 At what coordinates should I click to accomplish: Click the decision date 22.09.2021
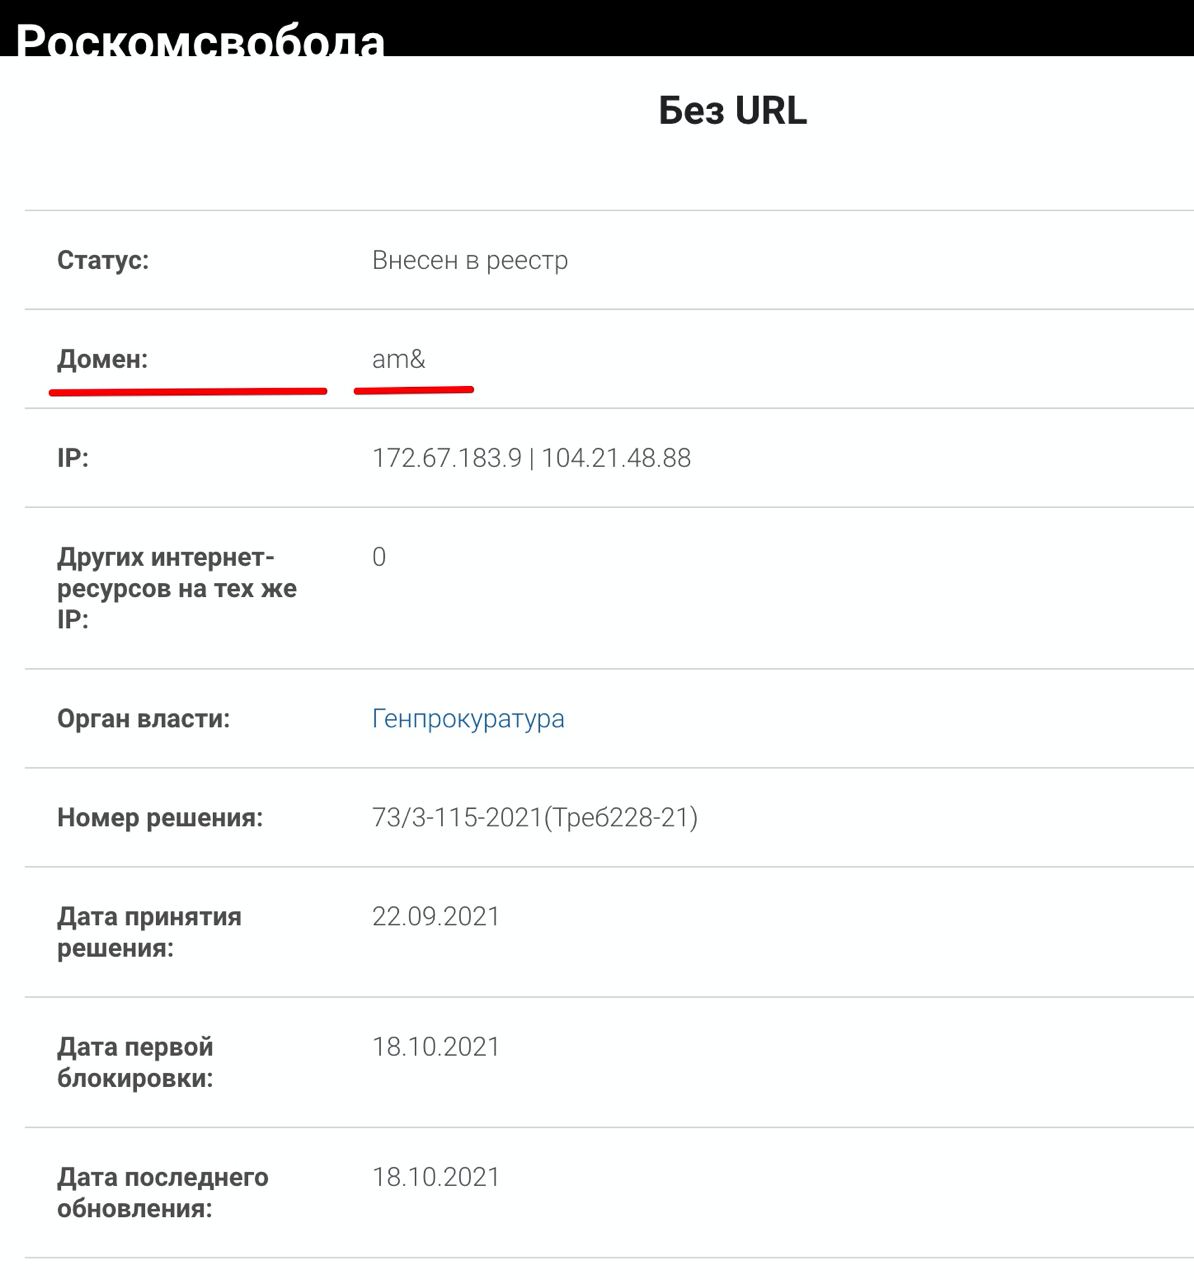click(x=436, y=917)
